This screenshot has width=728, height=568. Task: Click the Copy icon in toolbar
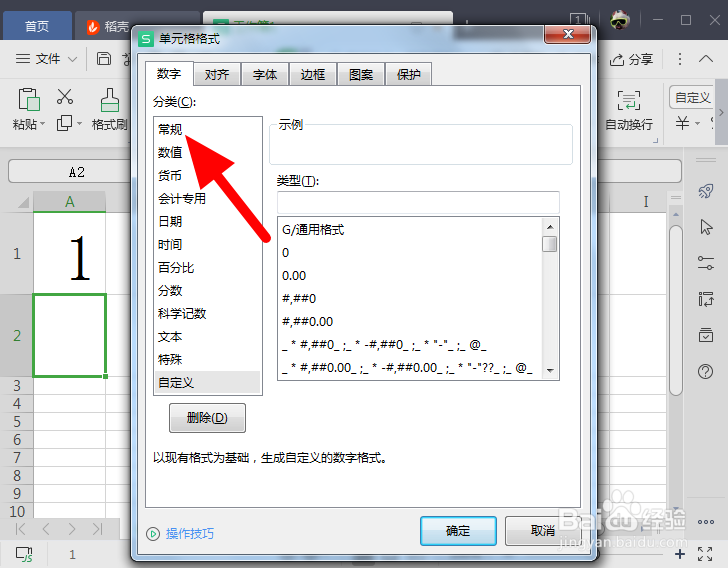click(64, 123)
